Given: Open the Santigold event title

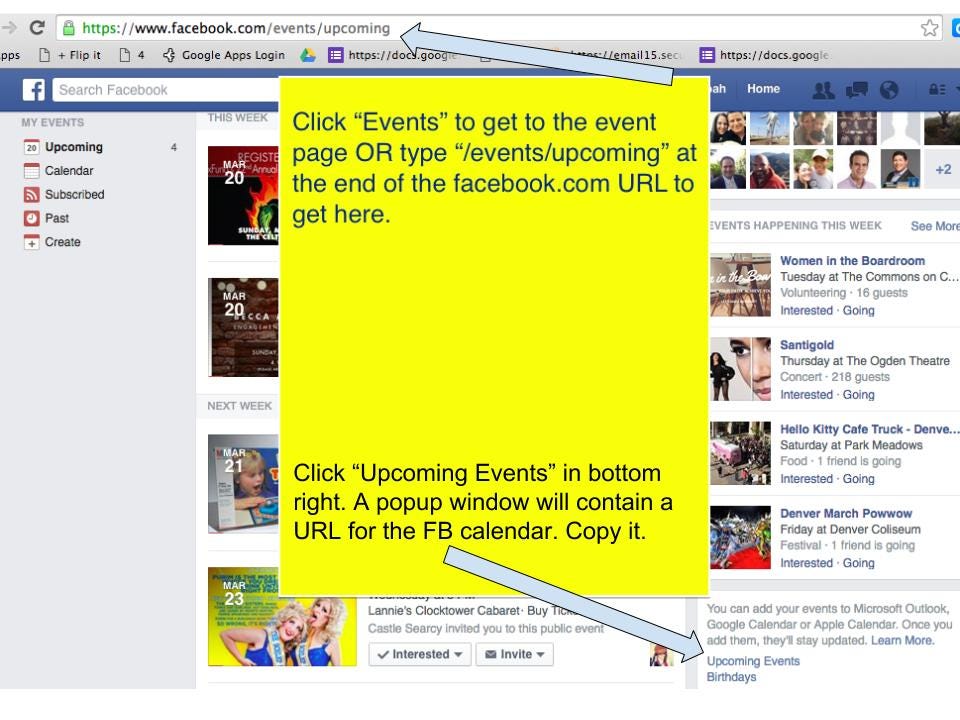Looking at the screenshot, I should (807, 345).
